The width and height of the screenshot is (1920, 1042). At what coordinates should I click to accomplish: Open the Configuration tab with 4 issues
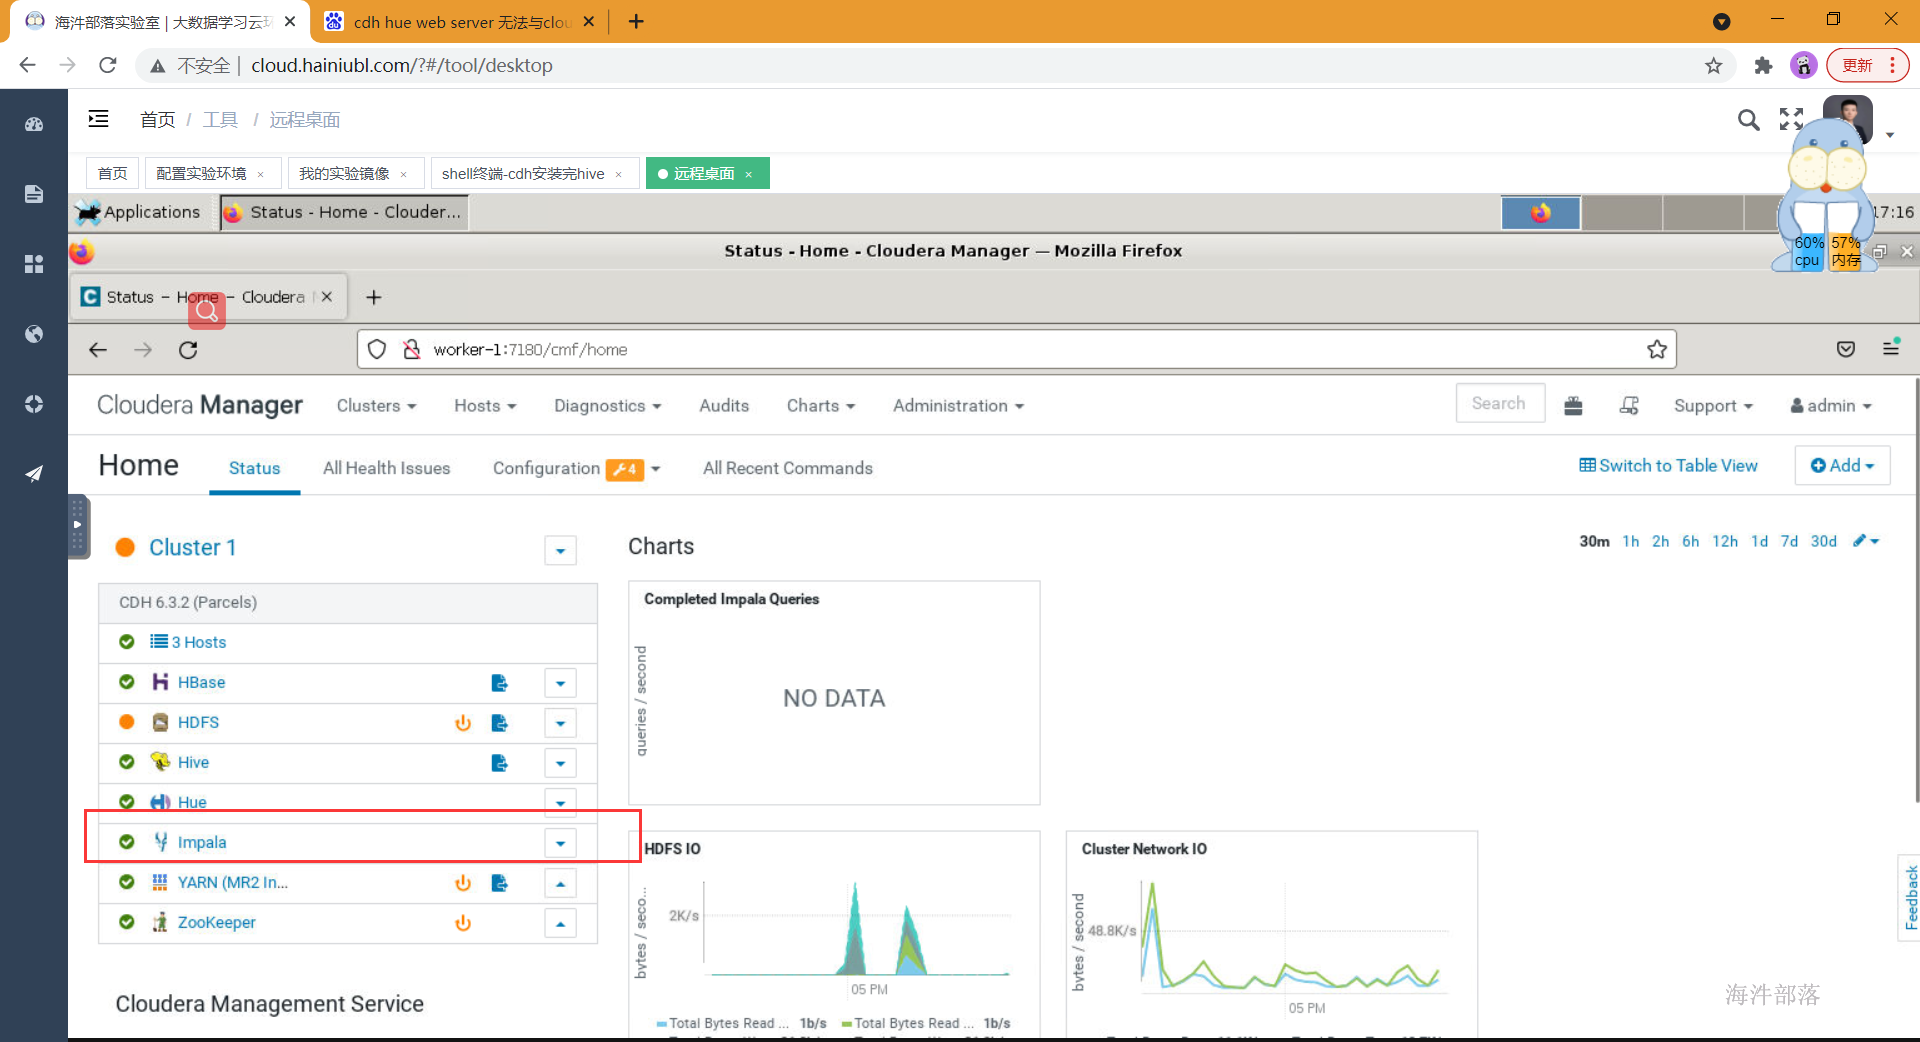pyautogui.click(x=568, y=468)
